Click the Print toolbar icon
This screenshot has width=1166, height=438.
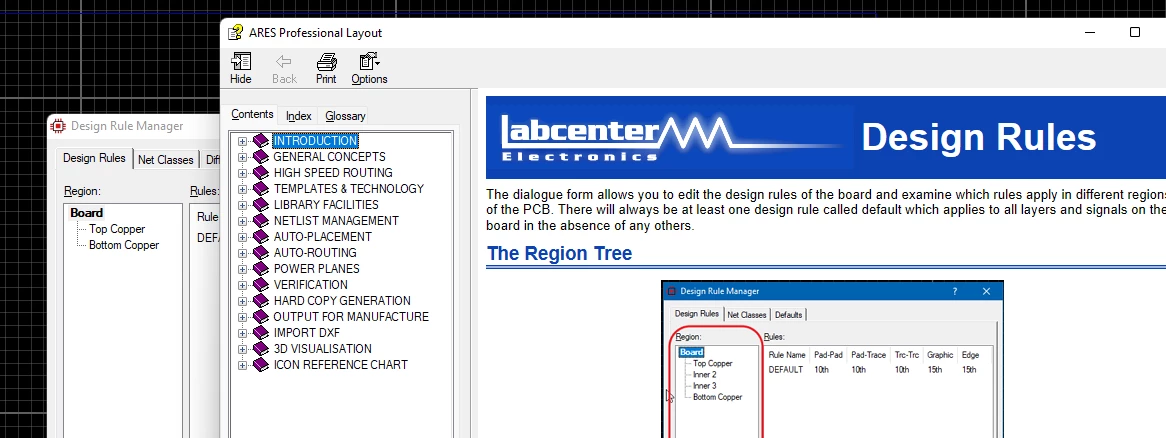click(x=326, y=62)
